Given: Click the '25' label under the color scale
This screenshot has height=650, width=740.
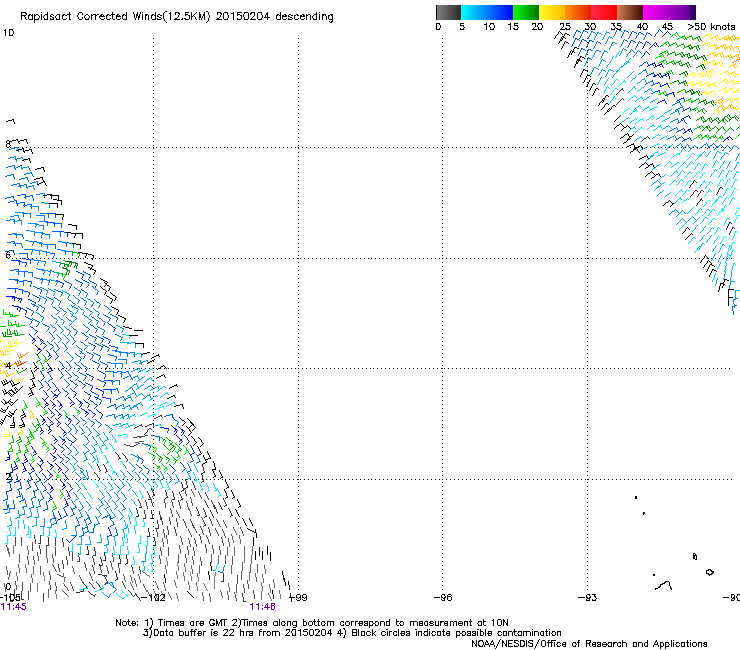Looking at the screenshot, I should (565, 27).
